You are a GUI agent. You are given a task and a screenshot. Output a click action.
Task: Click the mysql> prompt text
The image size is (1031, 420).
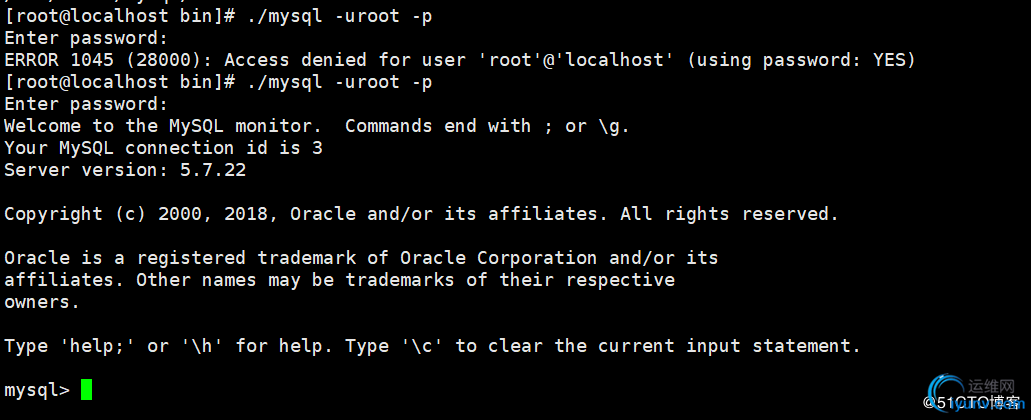37,390
